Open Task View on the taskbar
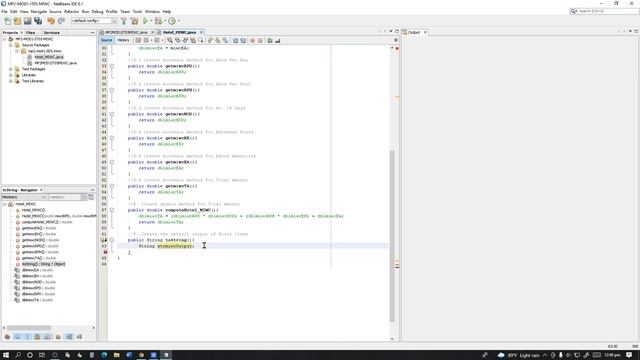This screenshot has height=360, width=640. [x=42, y=355]
